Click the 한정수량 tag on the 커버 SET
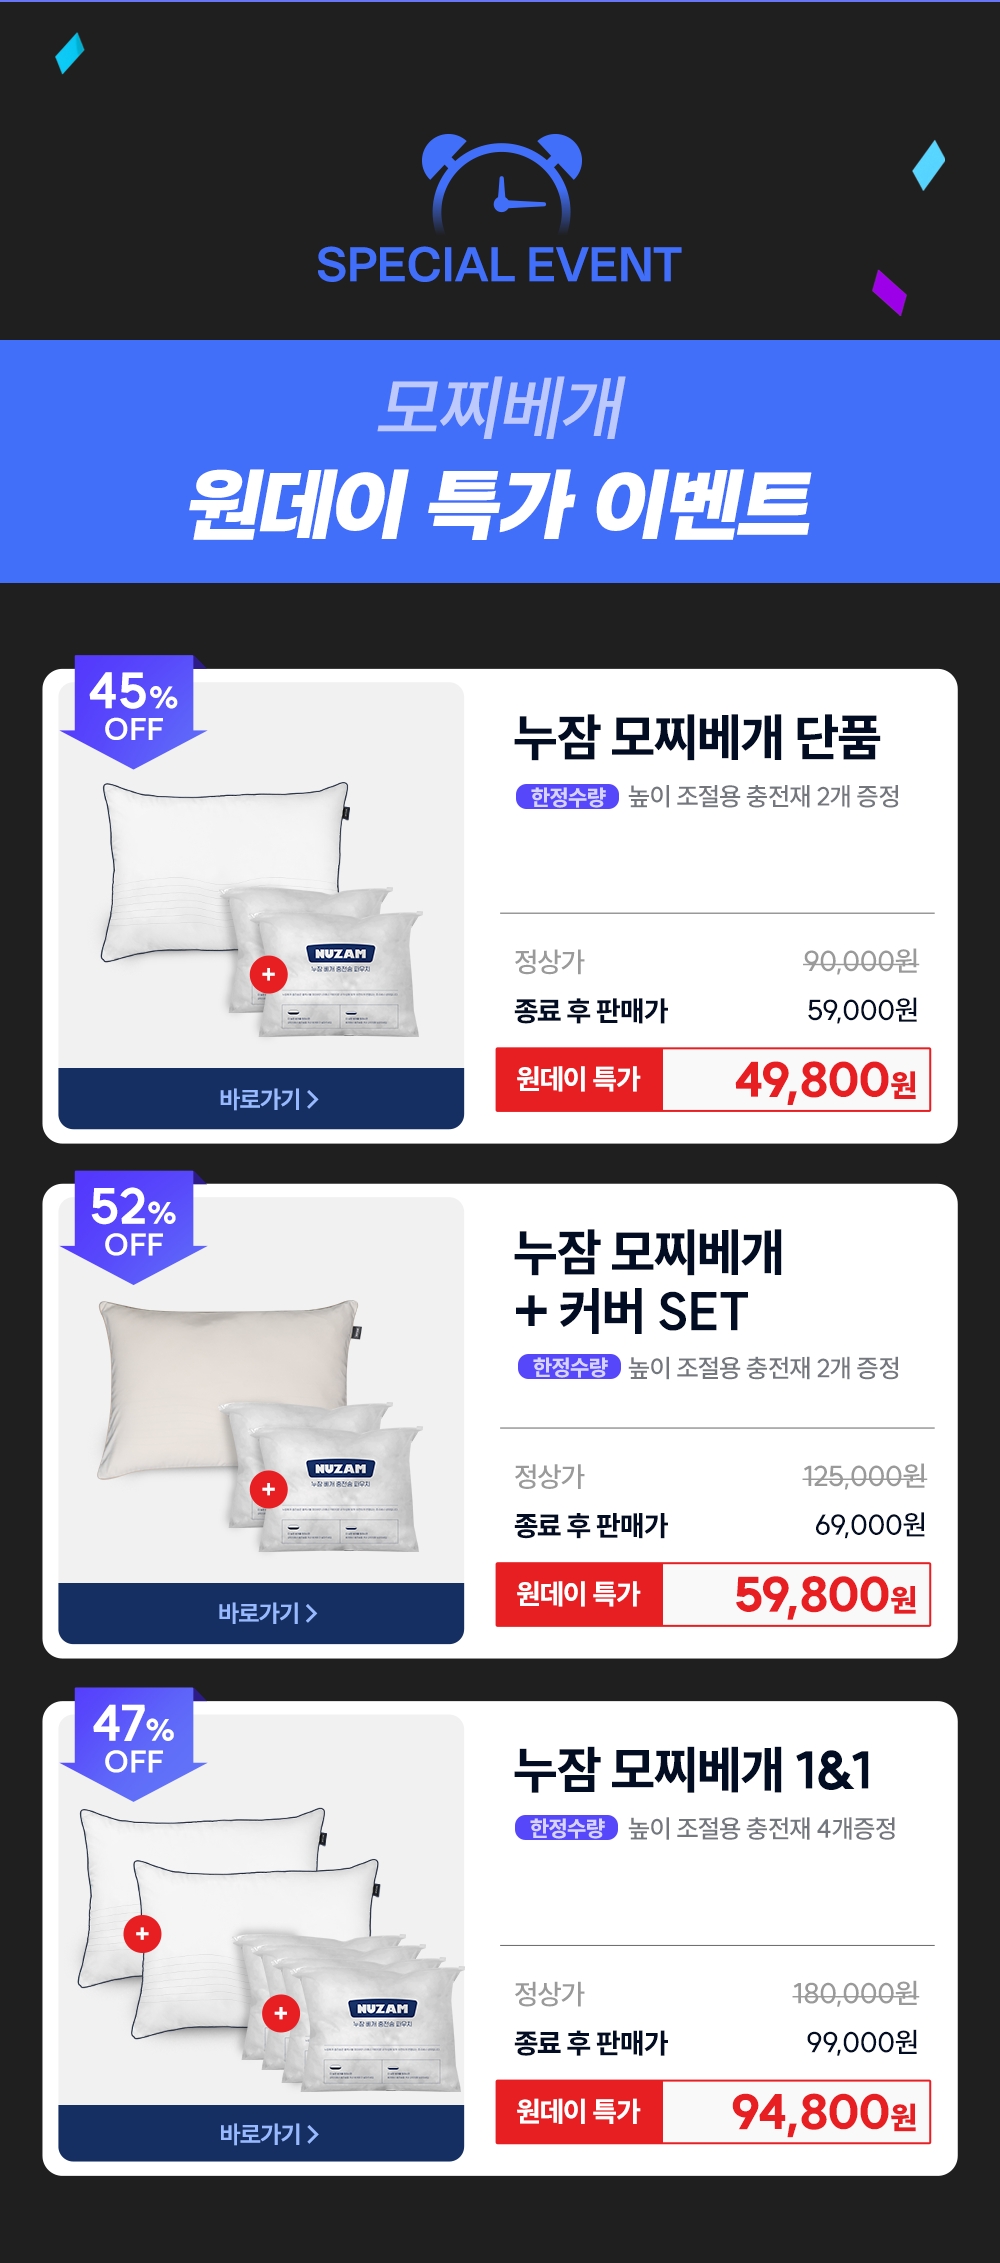This screenshot has height=2263, width=1000. click(x=569, y=1367)
